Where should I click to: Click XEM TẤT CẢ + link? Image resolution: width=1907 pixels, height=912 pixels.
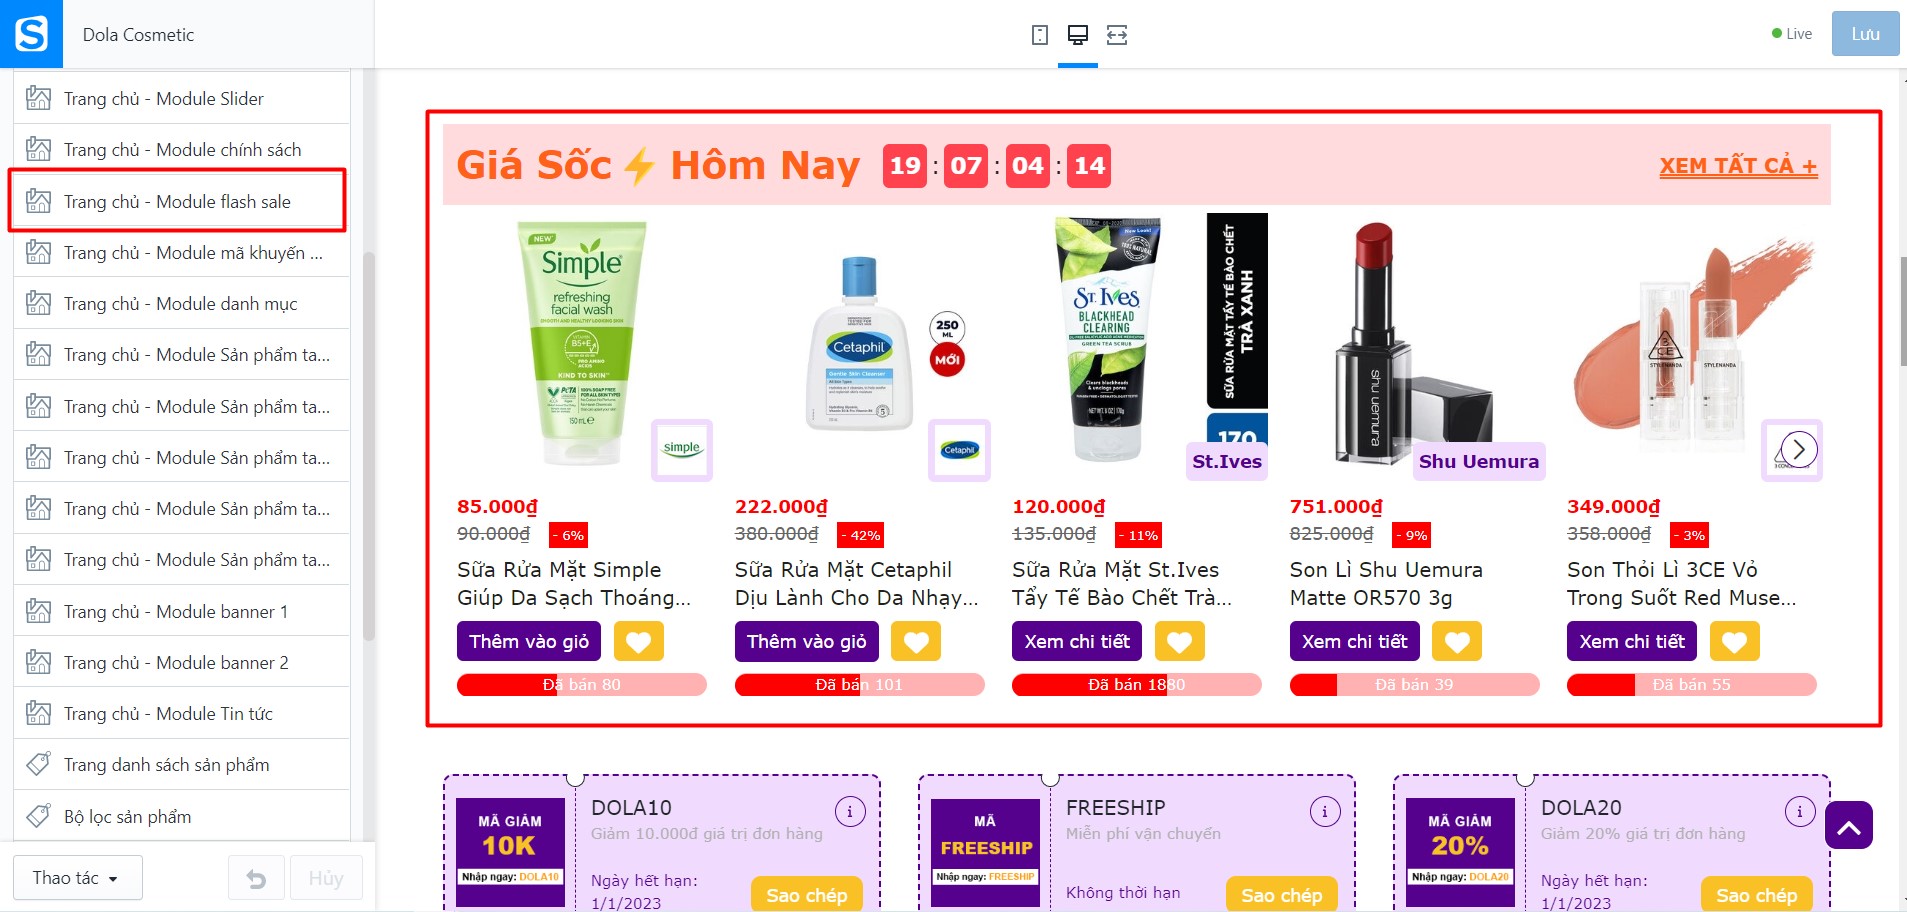1738,166
